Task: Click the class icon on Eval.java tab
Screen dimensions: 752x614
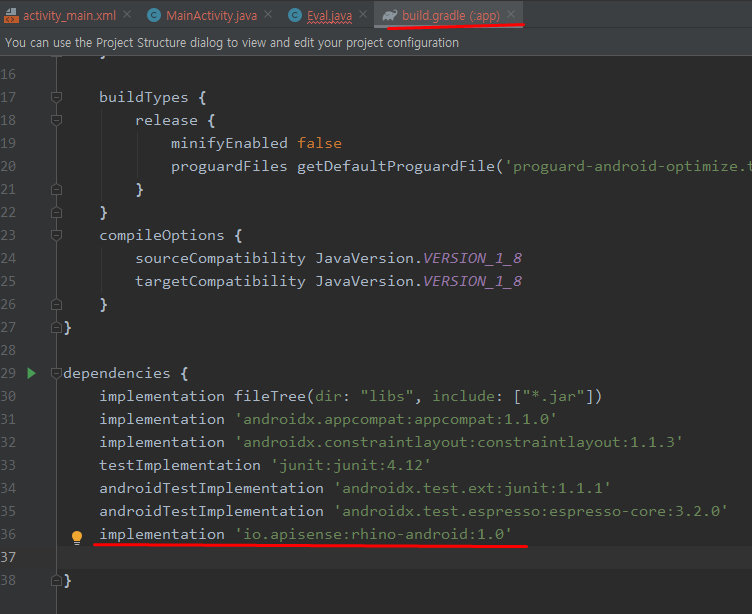Action: (x=295, y=16)
